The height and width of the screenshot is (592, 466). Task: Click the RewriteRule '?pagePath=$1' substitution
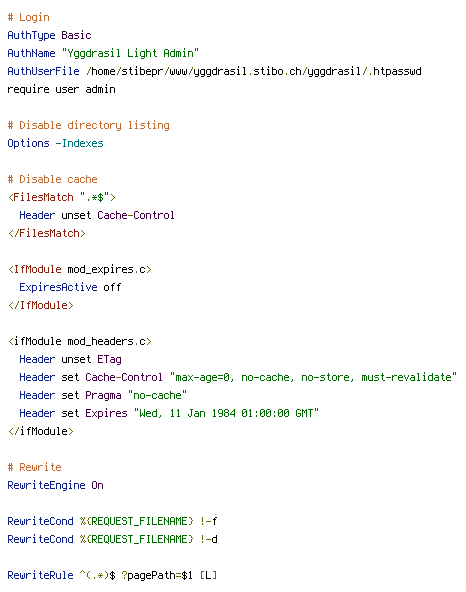[x=157, y=575]
